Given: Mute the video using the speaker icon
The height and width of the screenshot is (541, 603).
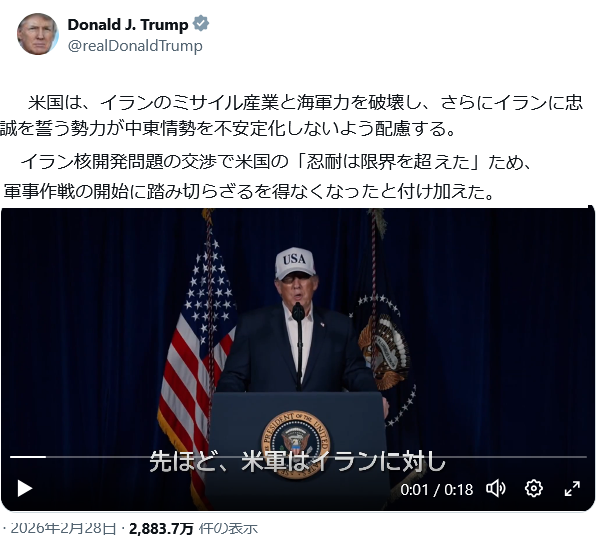Looking at the screenshot, I should click(x=496, y=488).
